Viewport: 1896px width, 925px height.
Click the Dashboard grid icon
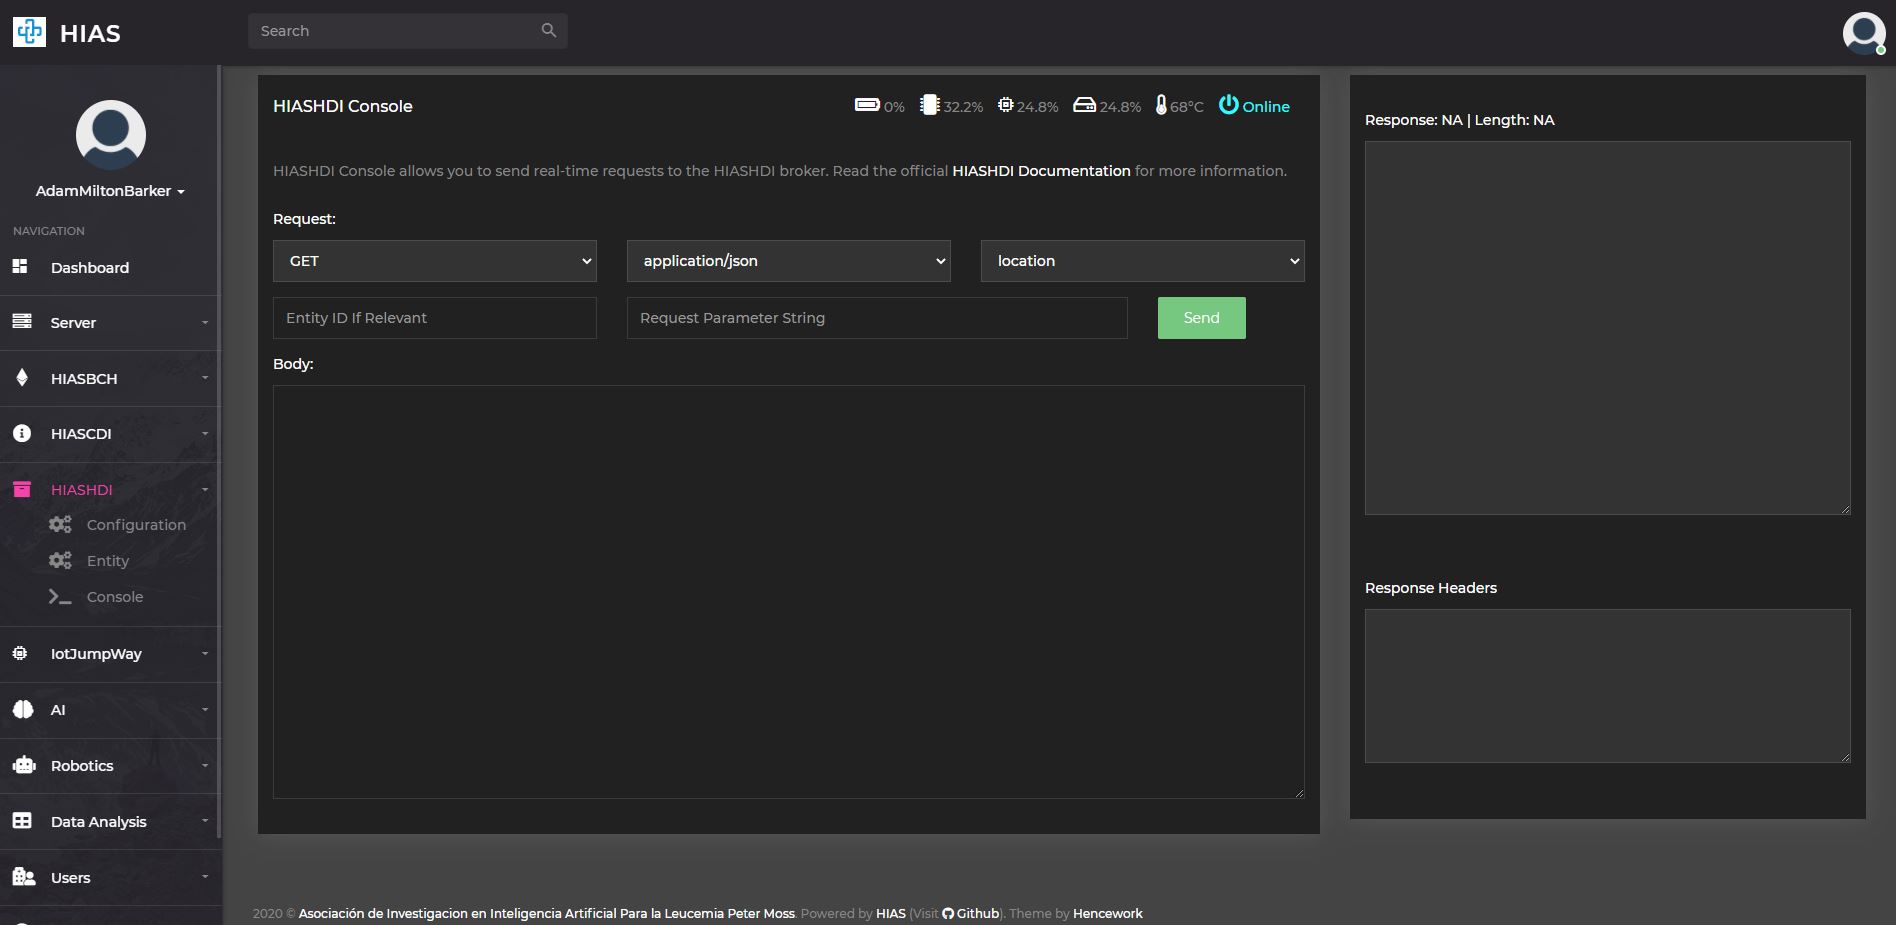[20, 266]
